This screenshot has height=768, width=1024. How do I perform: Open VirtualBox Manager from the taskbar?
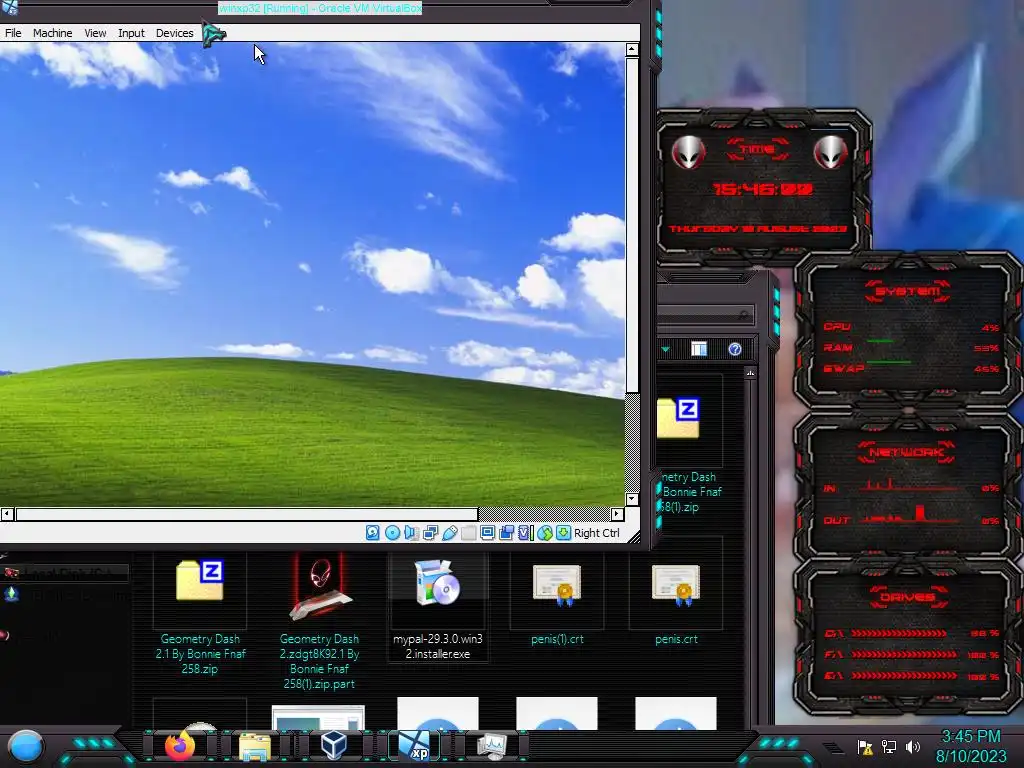coord(334,745)
